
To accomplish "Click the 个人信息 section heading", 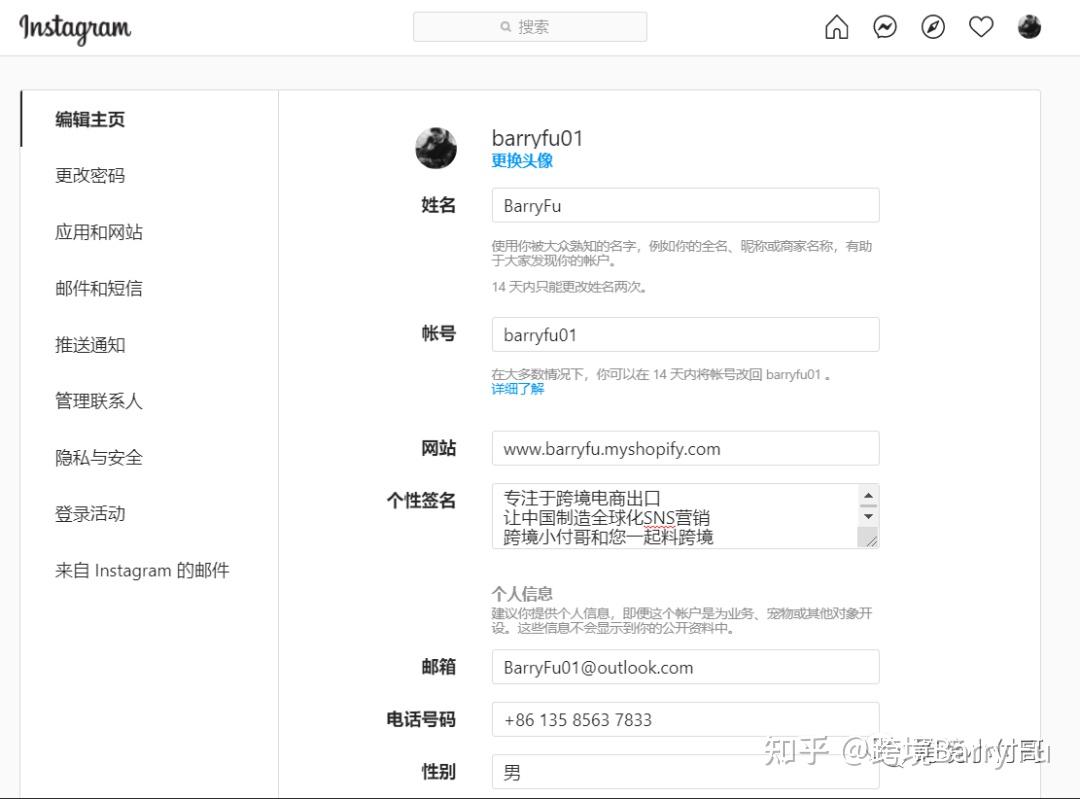I will tap(521, 594).
